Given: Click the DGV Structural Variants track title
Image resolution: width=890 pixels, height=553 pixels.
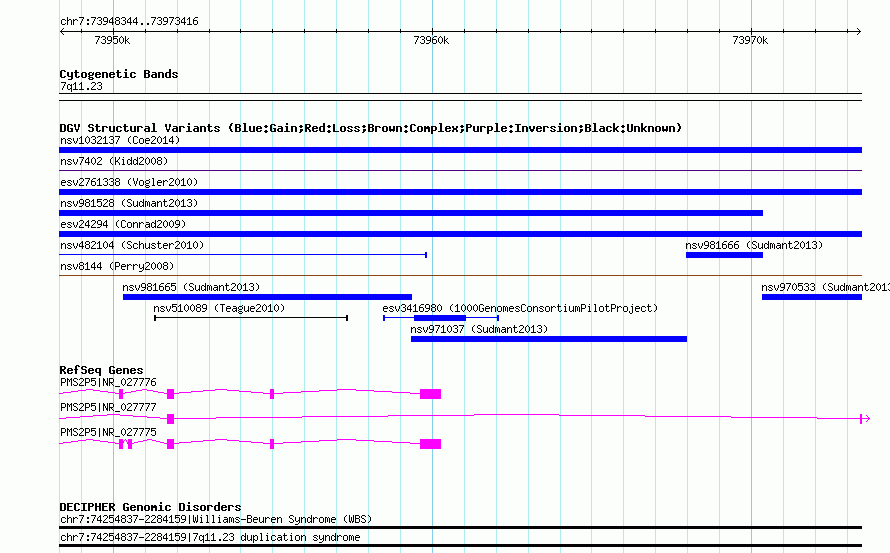Looking at the screenshot, I should [370, 128].
